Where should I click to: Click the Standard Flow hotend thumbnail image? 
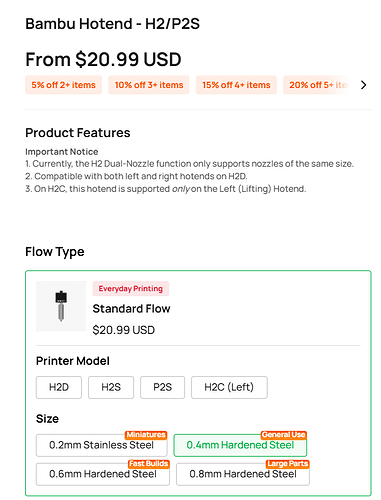61,306
